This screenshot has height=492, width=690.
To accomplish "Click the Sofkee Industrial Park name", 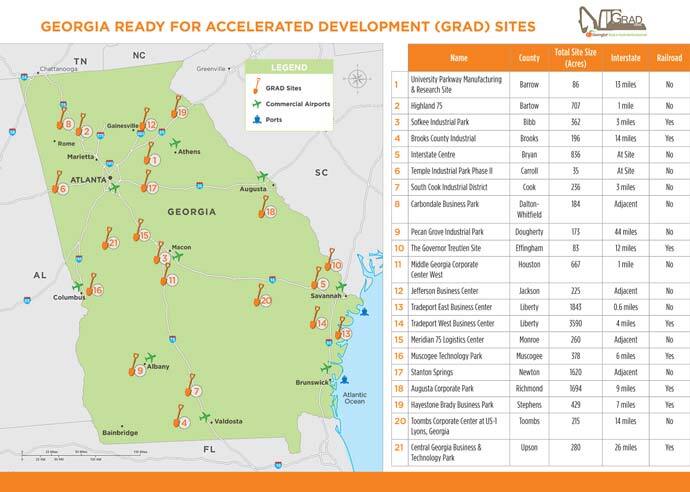I will coord(440,122).
